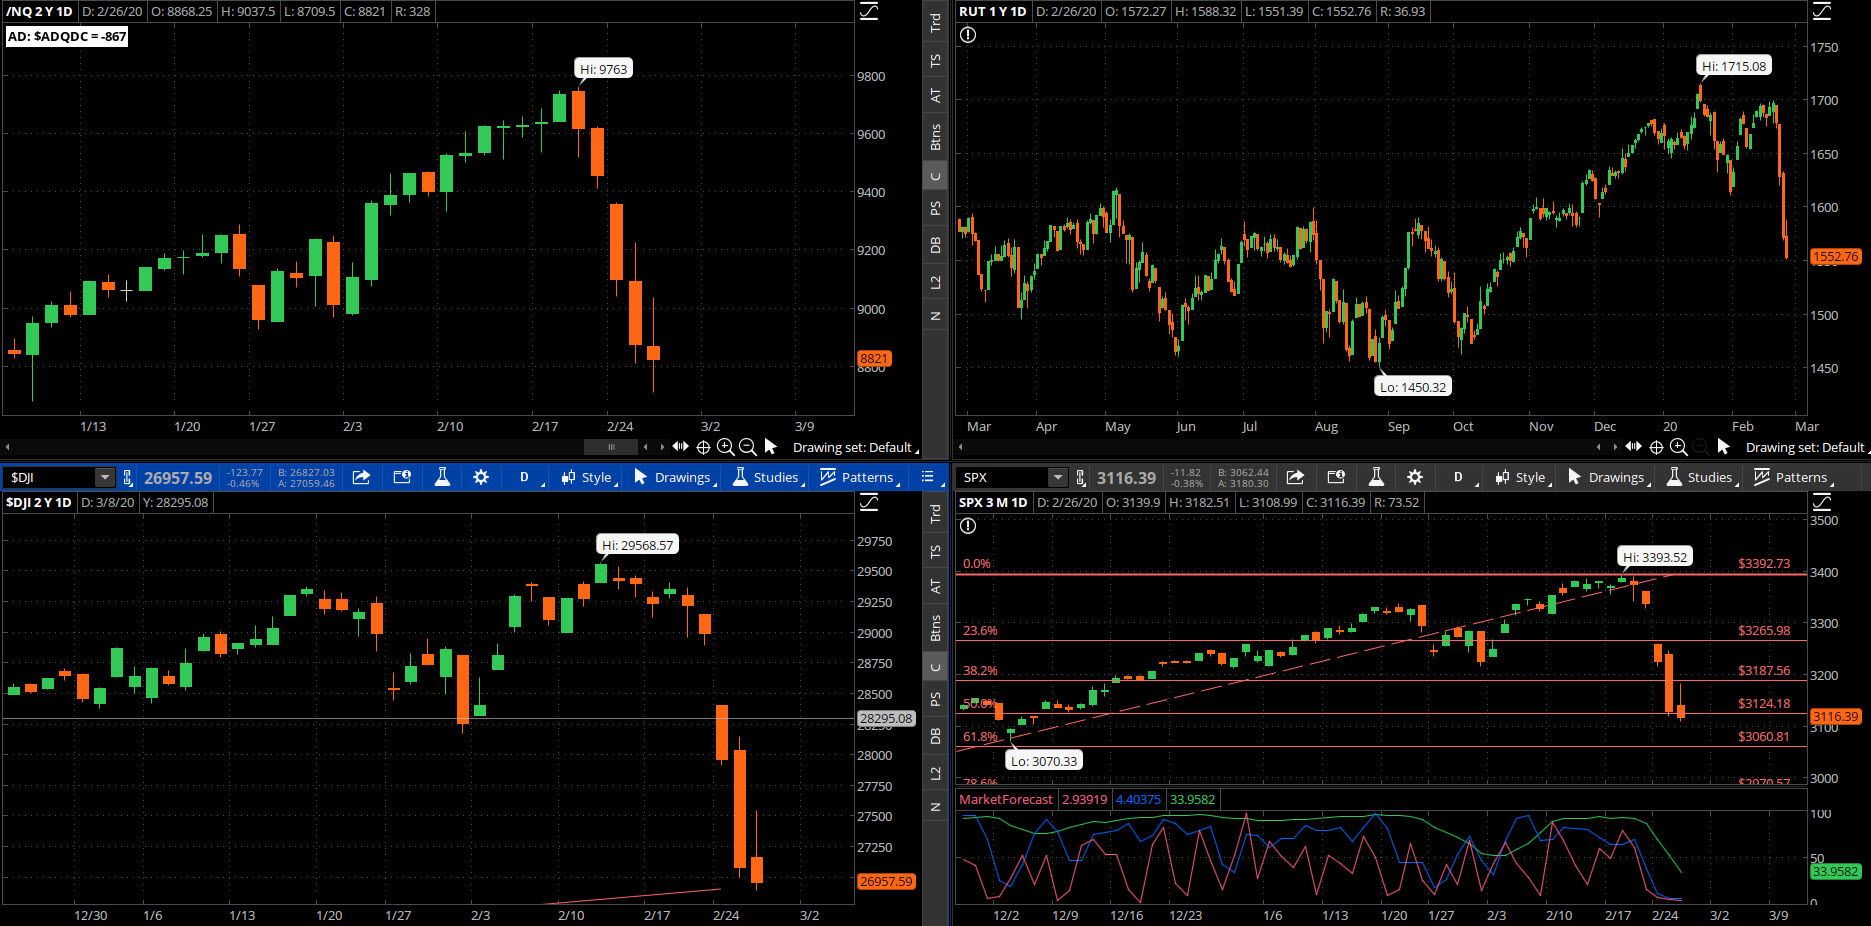Click the SPX symbol input field
The height and width of the screenshot is (926, 1871).
pyautogui.click(x=1004, y=477)
